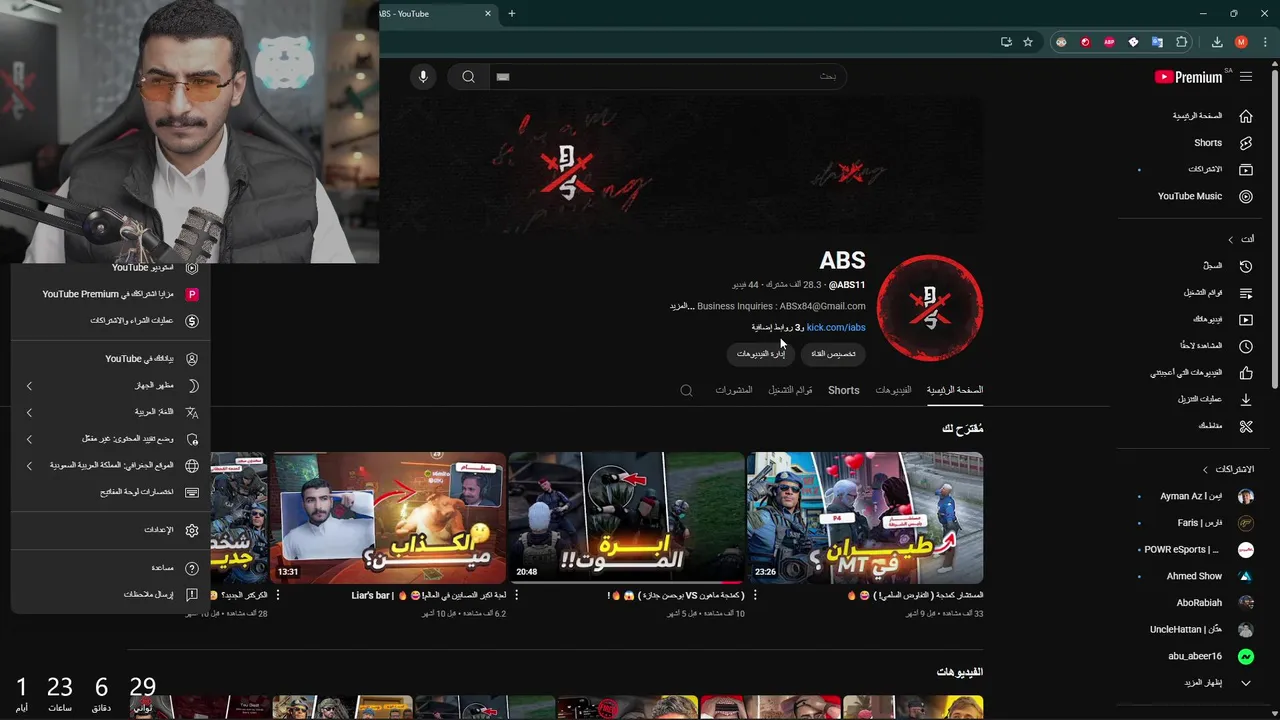Screen dimensions: 1280x720
Task: Open options for the 23:26 video
Action: point(755,595)
